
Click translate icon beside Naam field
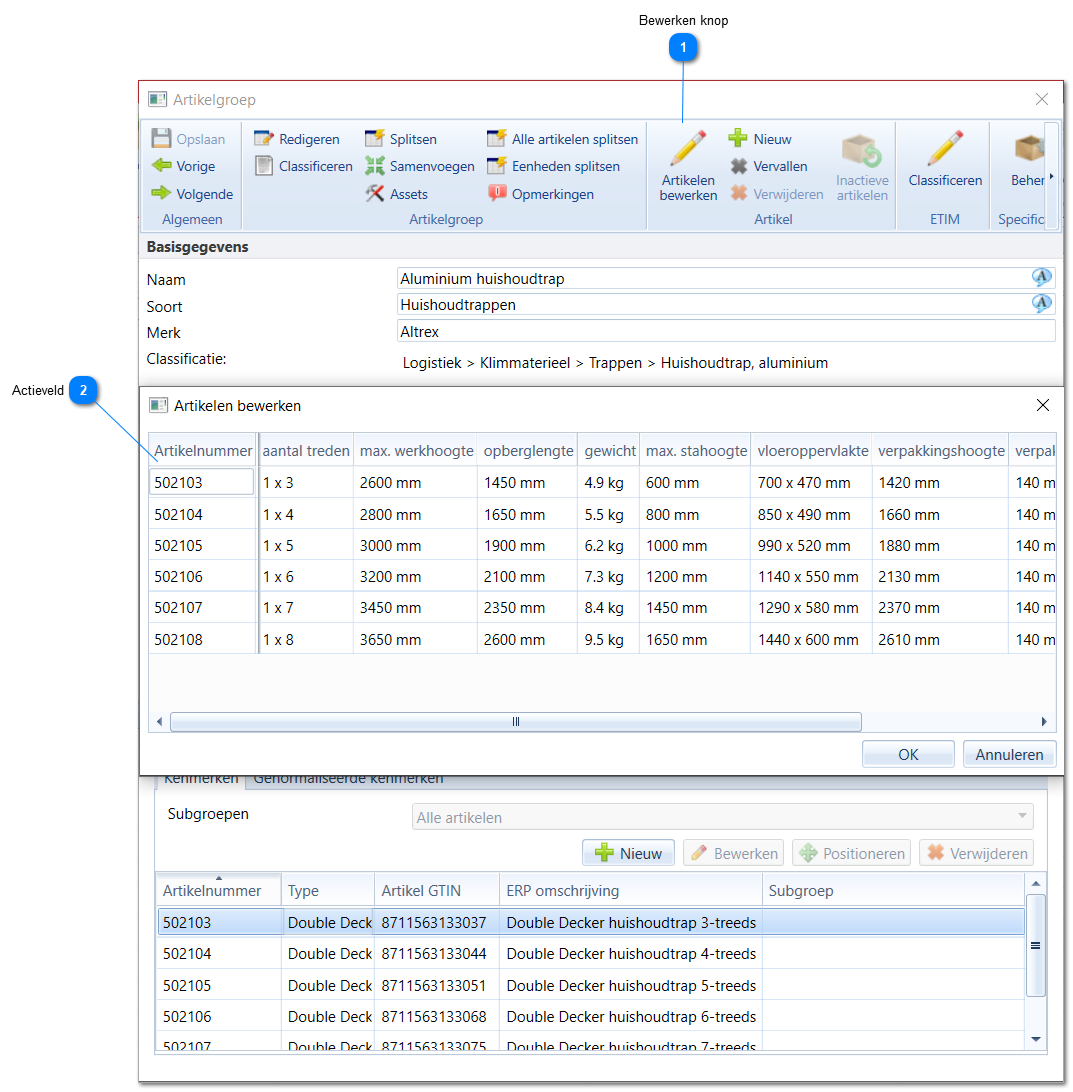pos(1041,278)
